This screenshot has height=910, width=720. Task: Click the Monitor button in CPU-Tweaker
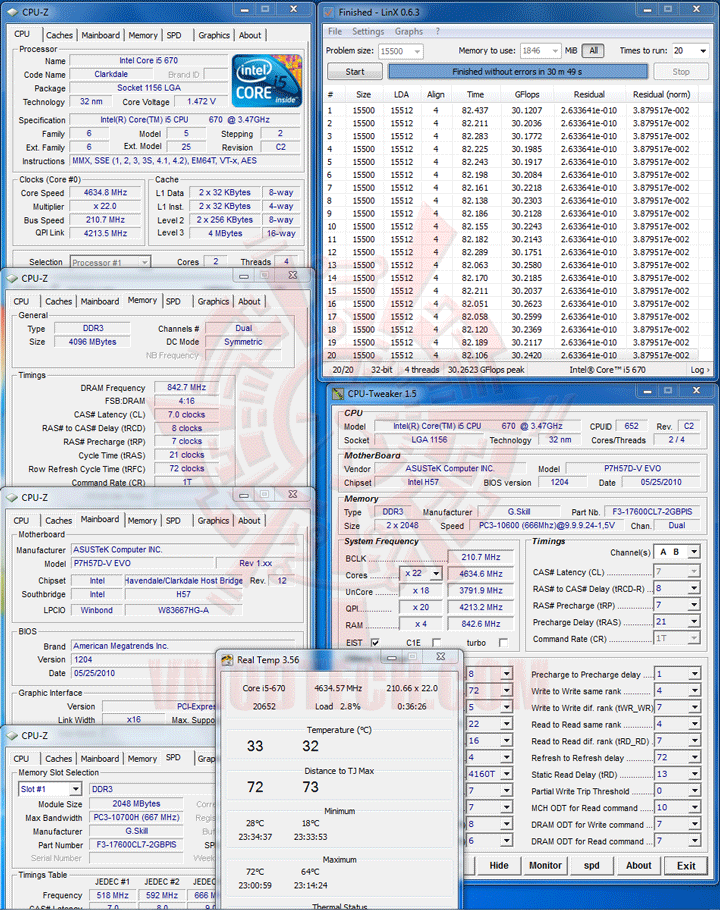[545, 865]
